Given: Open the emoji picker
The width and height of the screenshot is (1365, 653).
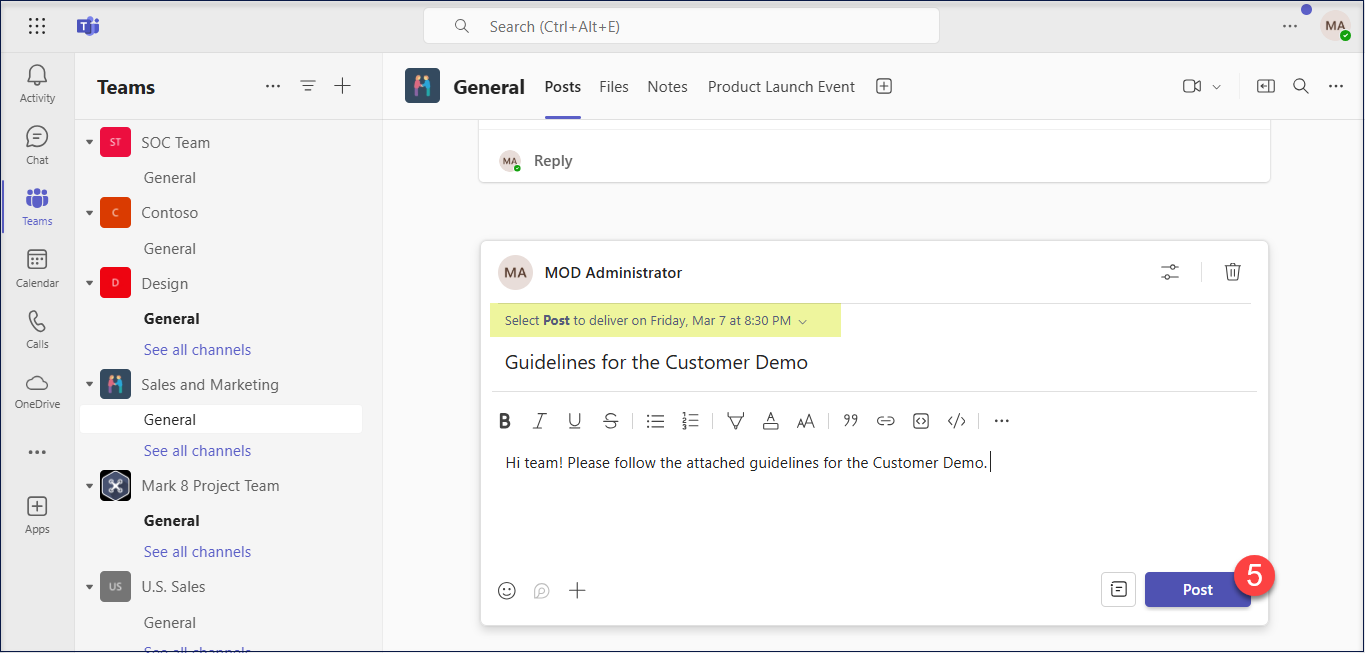Looking at the screenshot, I should tap(507, 591).
